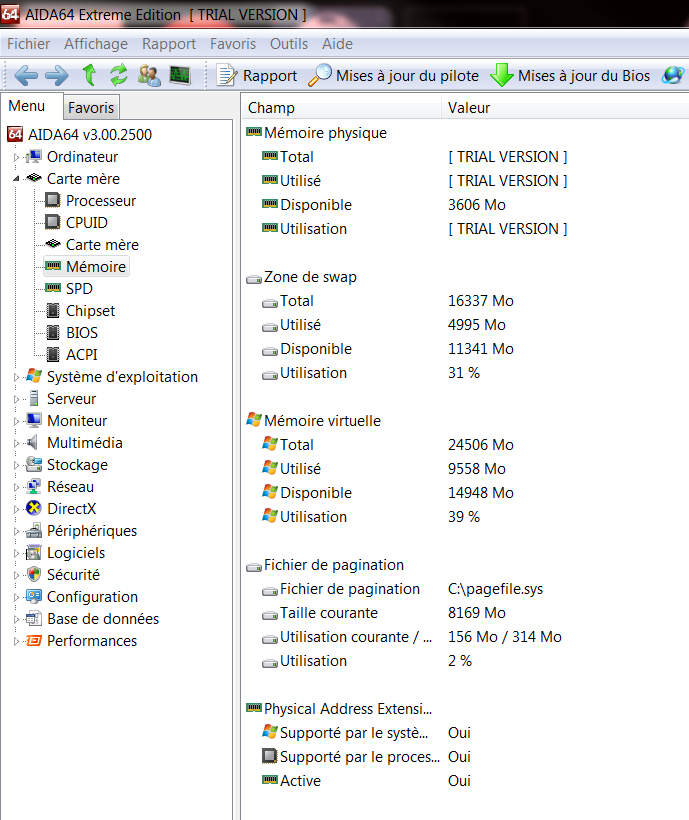689x820 pixels.
Task: Click the virtual memory 24506 Mo value
Action: (481, 445)
